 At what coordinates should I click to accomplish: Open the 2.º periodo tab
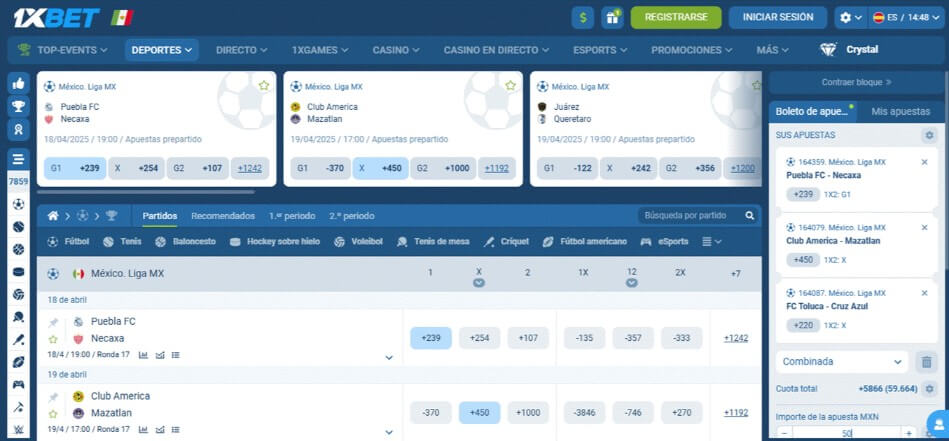coord(352,216)
